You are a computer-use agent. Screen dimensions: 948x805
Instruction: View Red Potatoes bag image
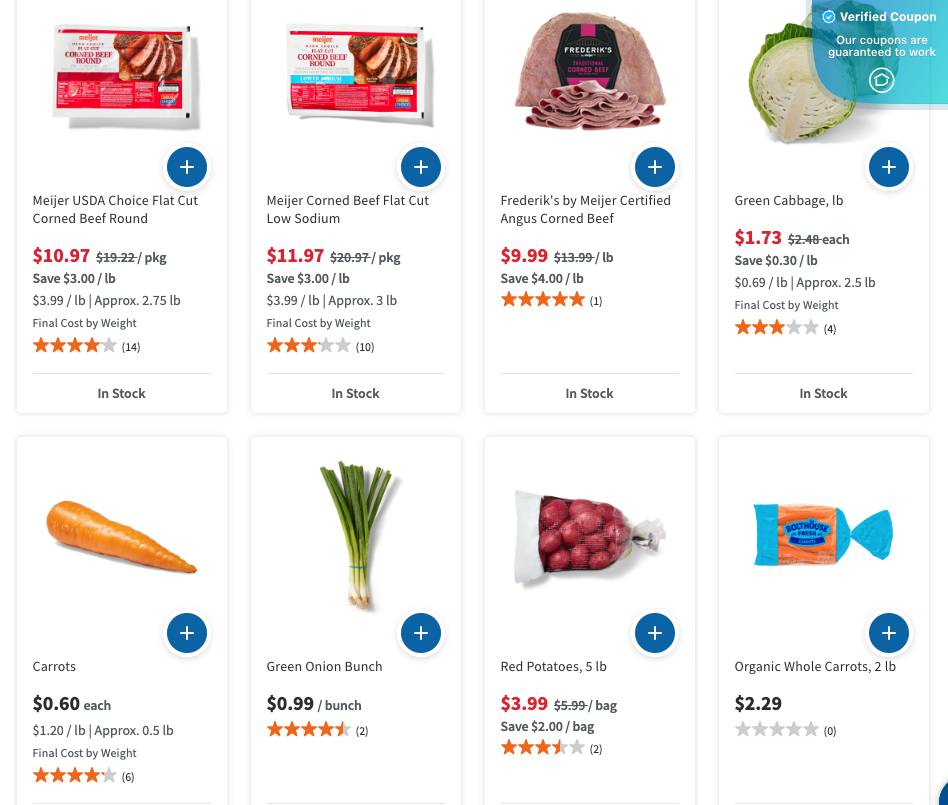[x=588, y=537]
